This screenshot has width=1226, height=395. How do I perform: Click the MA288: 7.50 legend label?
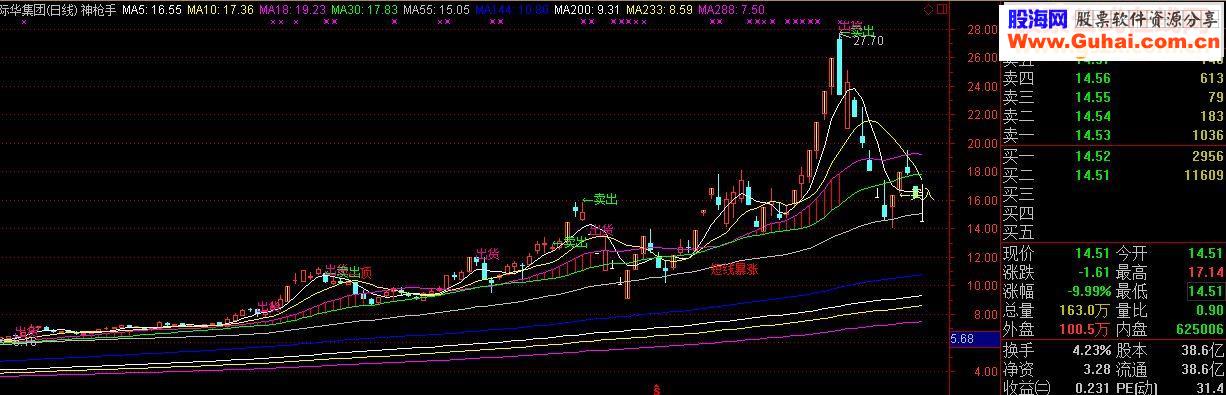coord(731,8)
